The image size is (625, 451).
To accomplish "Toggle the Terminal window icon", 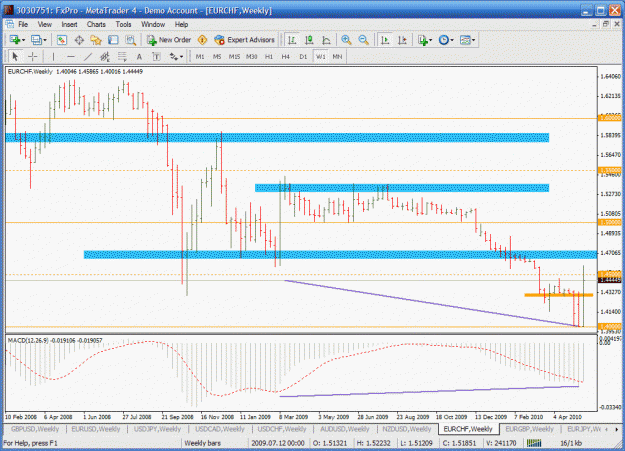I will coord(114,40).
